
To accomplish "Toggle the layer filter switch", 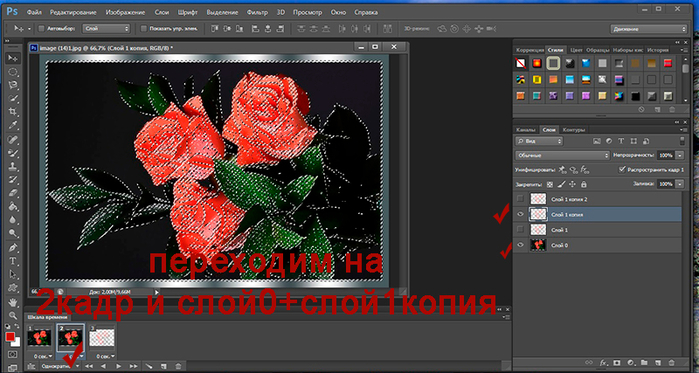I will [682, 141].
